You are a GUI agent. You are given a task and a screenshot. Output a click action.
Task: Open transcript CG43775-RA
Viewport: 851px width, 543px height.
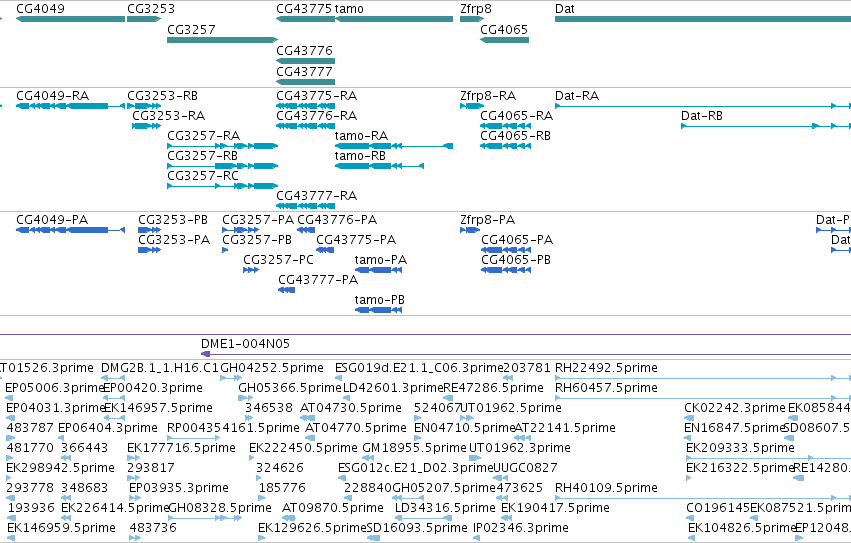tap(316, 96)
